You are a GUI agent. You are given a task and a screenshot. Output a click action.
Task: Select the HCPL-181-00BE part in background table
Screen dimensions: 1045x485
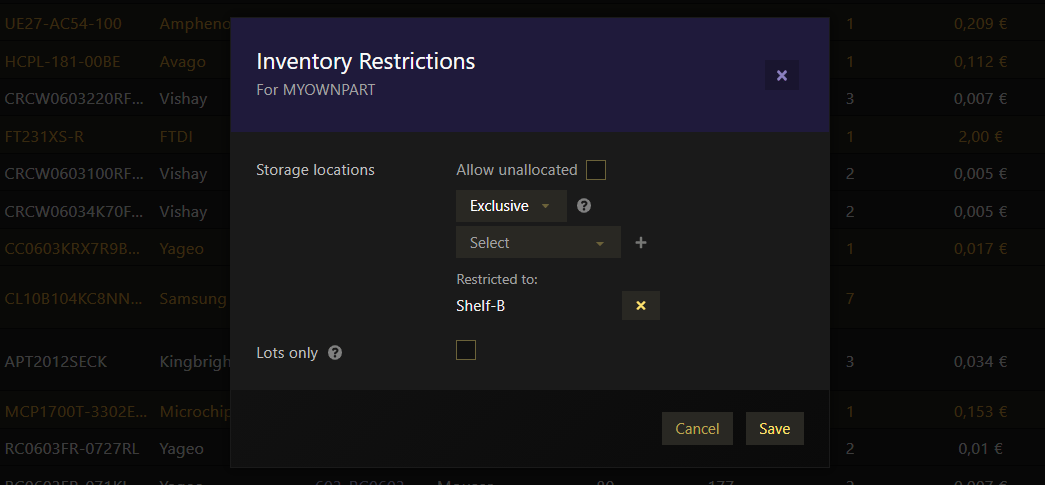pyautogui.click(x=63, y=62)
